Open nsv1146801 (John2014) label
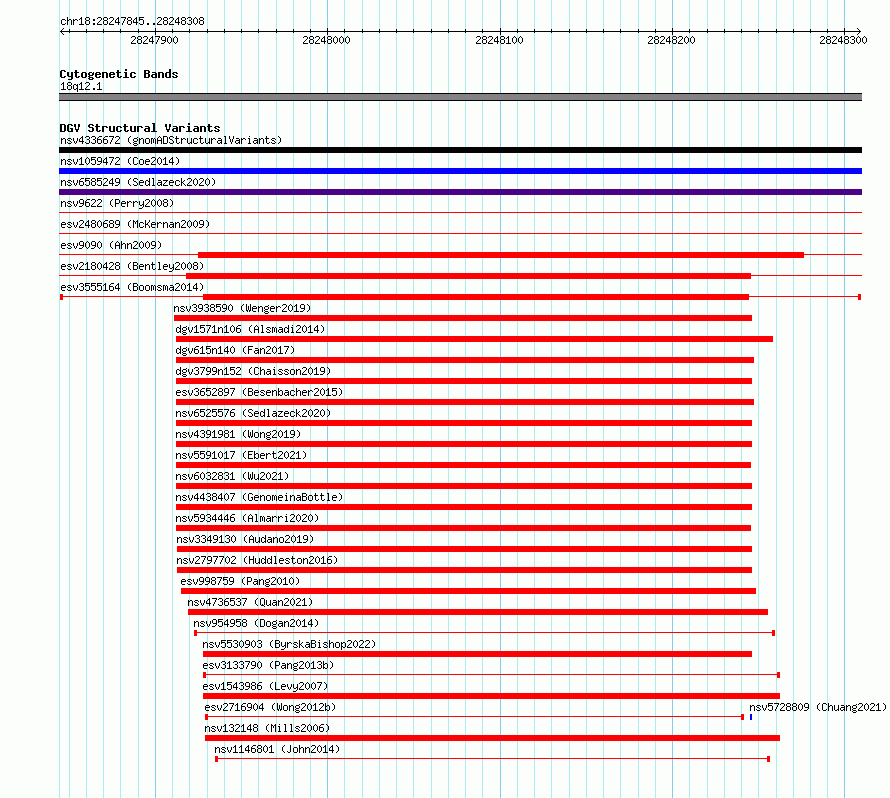The image size is (890, 798). tap(277, 749)
